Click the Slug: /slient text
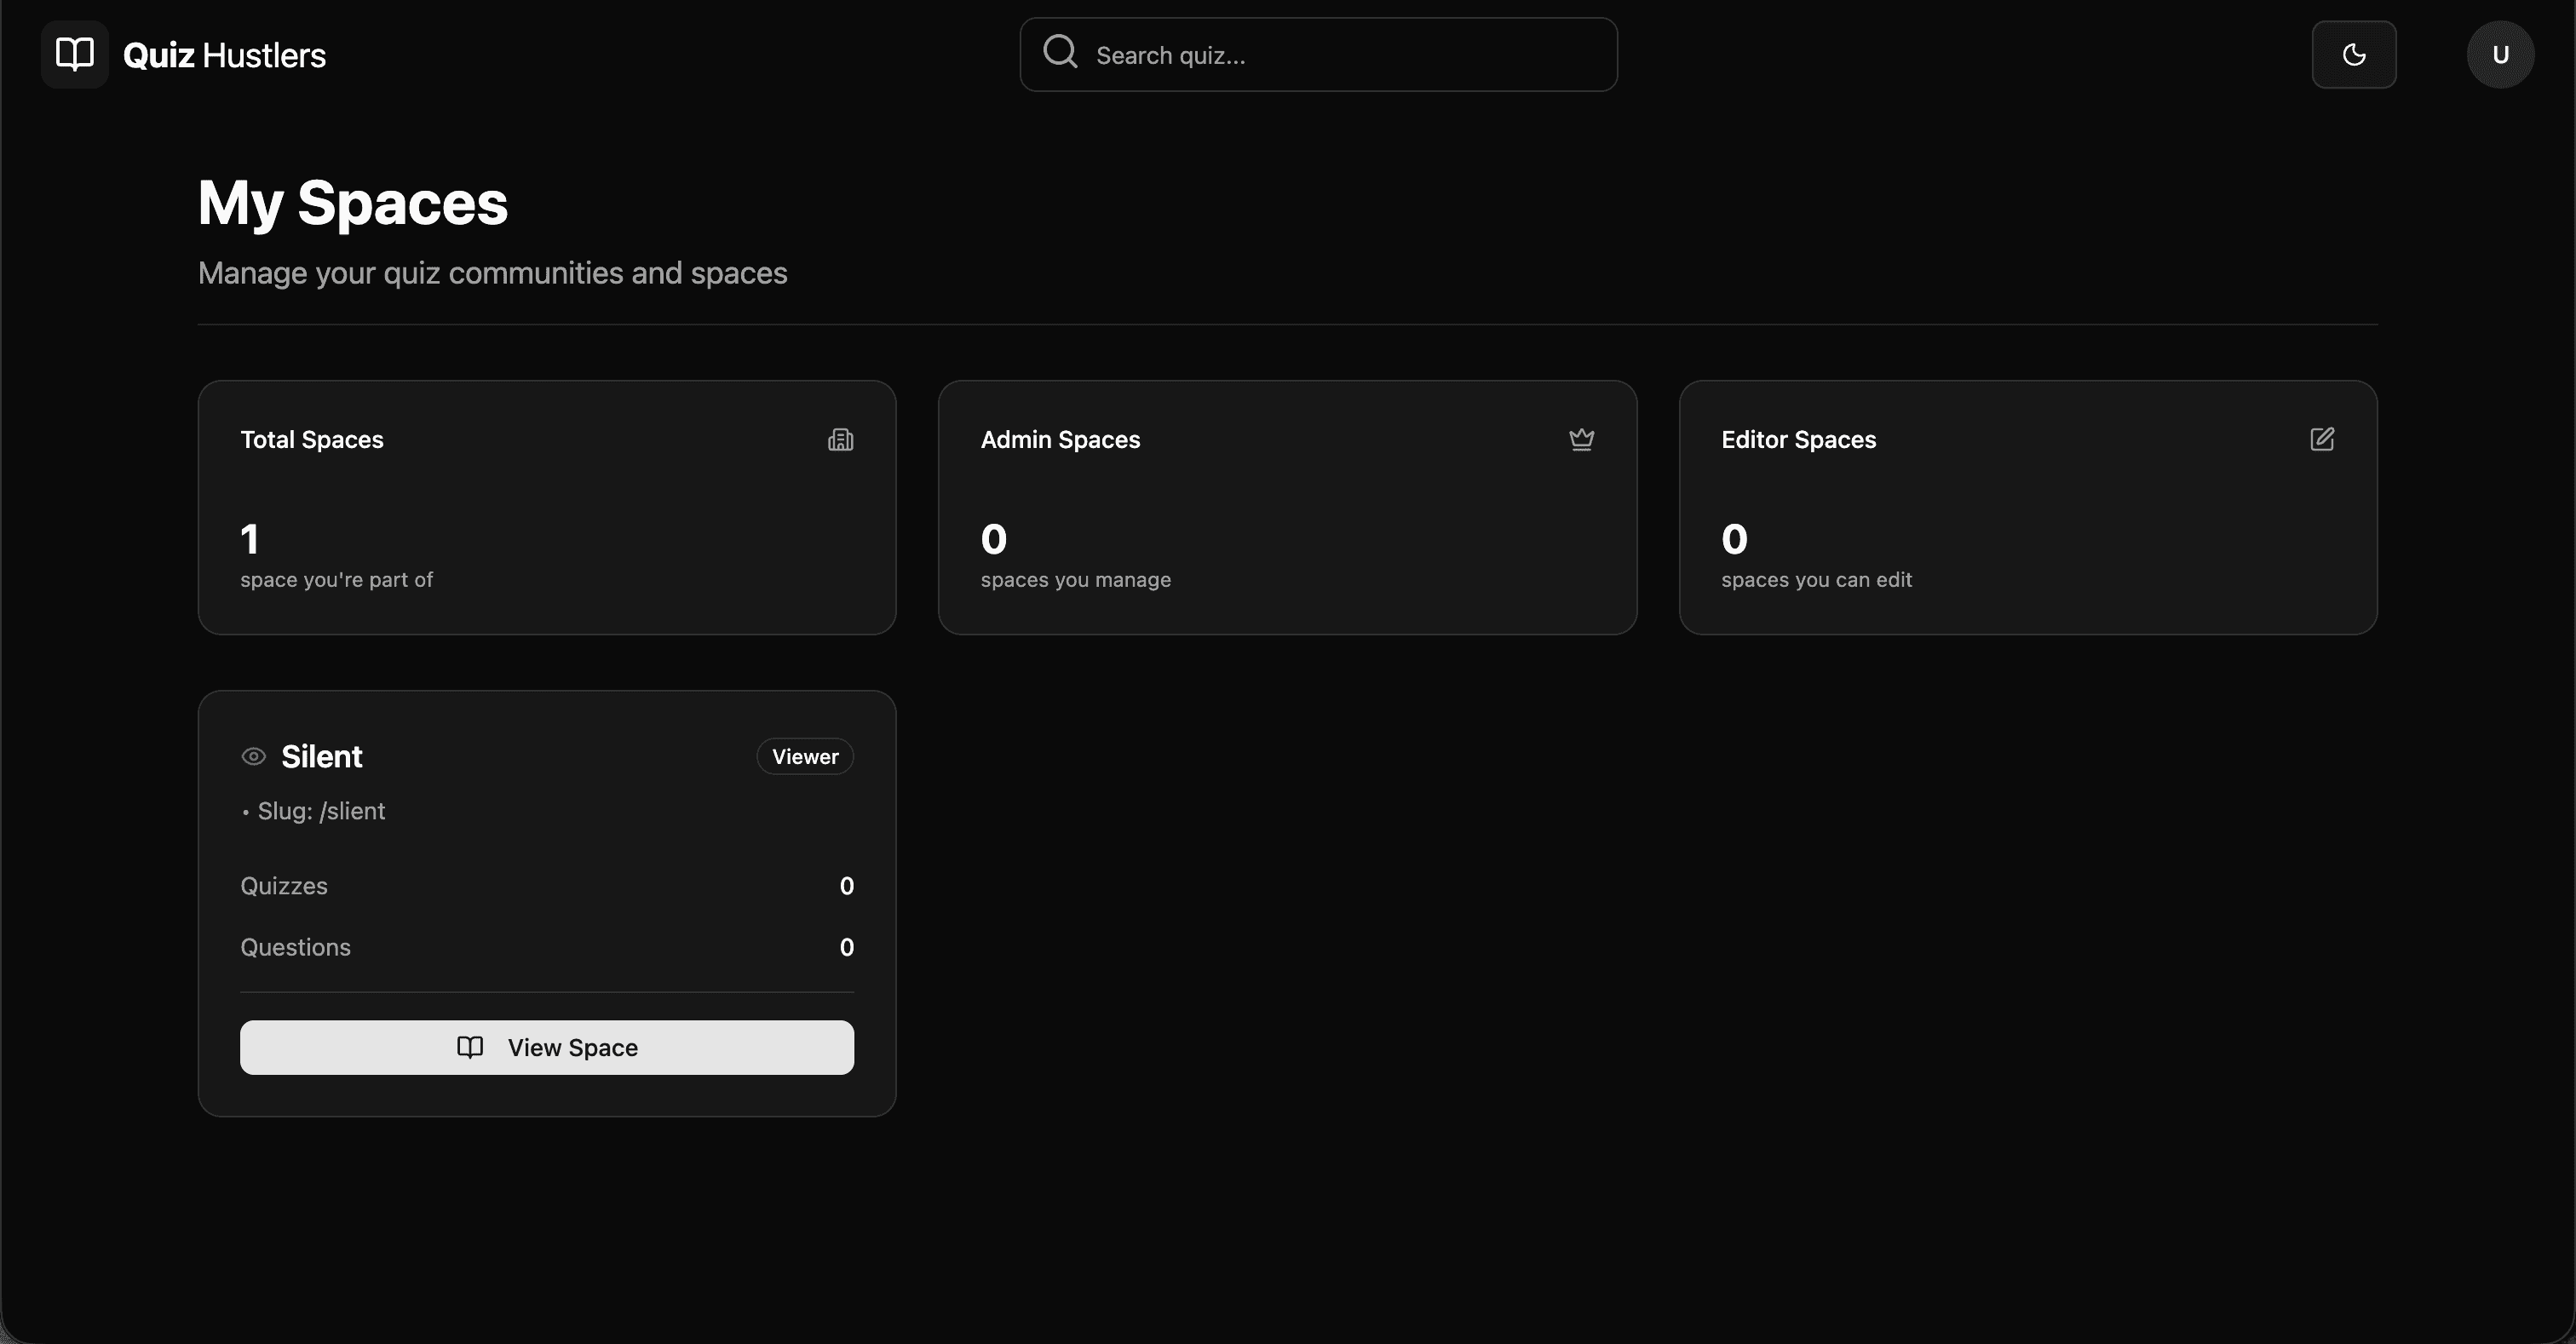This screenshot has width=2576, height=1344. point(321,811)
